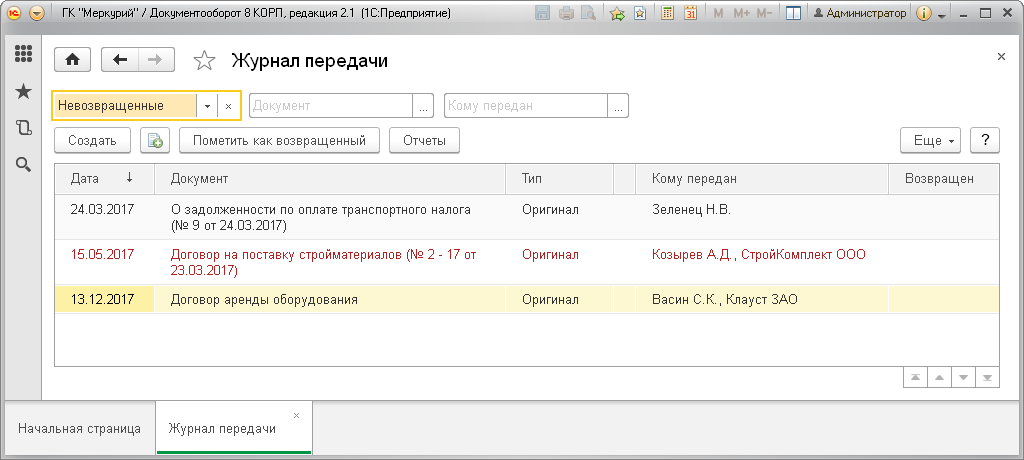This screenshot has width=1024, height=460.
Task: Click the M- memory subtract button
Action: 765,13
